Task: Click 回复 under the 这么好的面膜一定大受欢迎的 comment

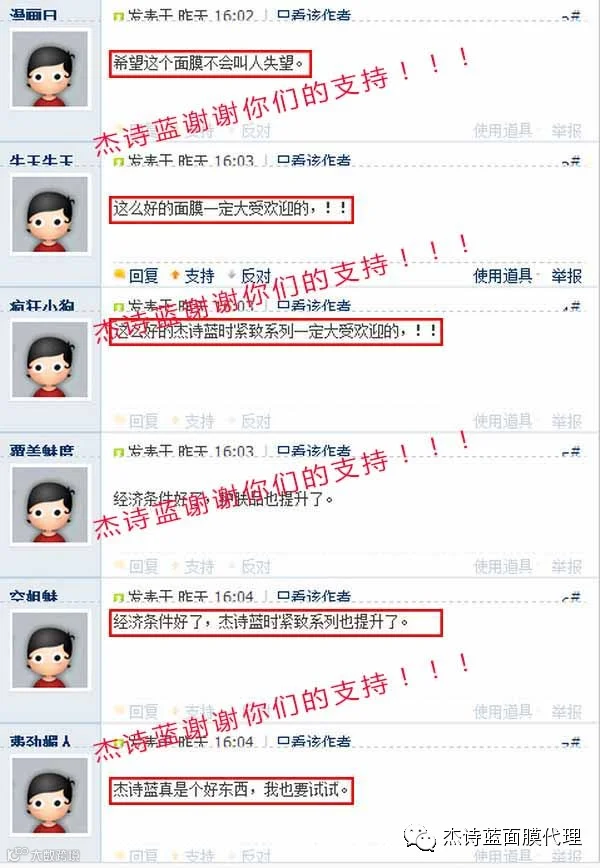Action: coord(143,275)
